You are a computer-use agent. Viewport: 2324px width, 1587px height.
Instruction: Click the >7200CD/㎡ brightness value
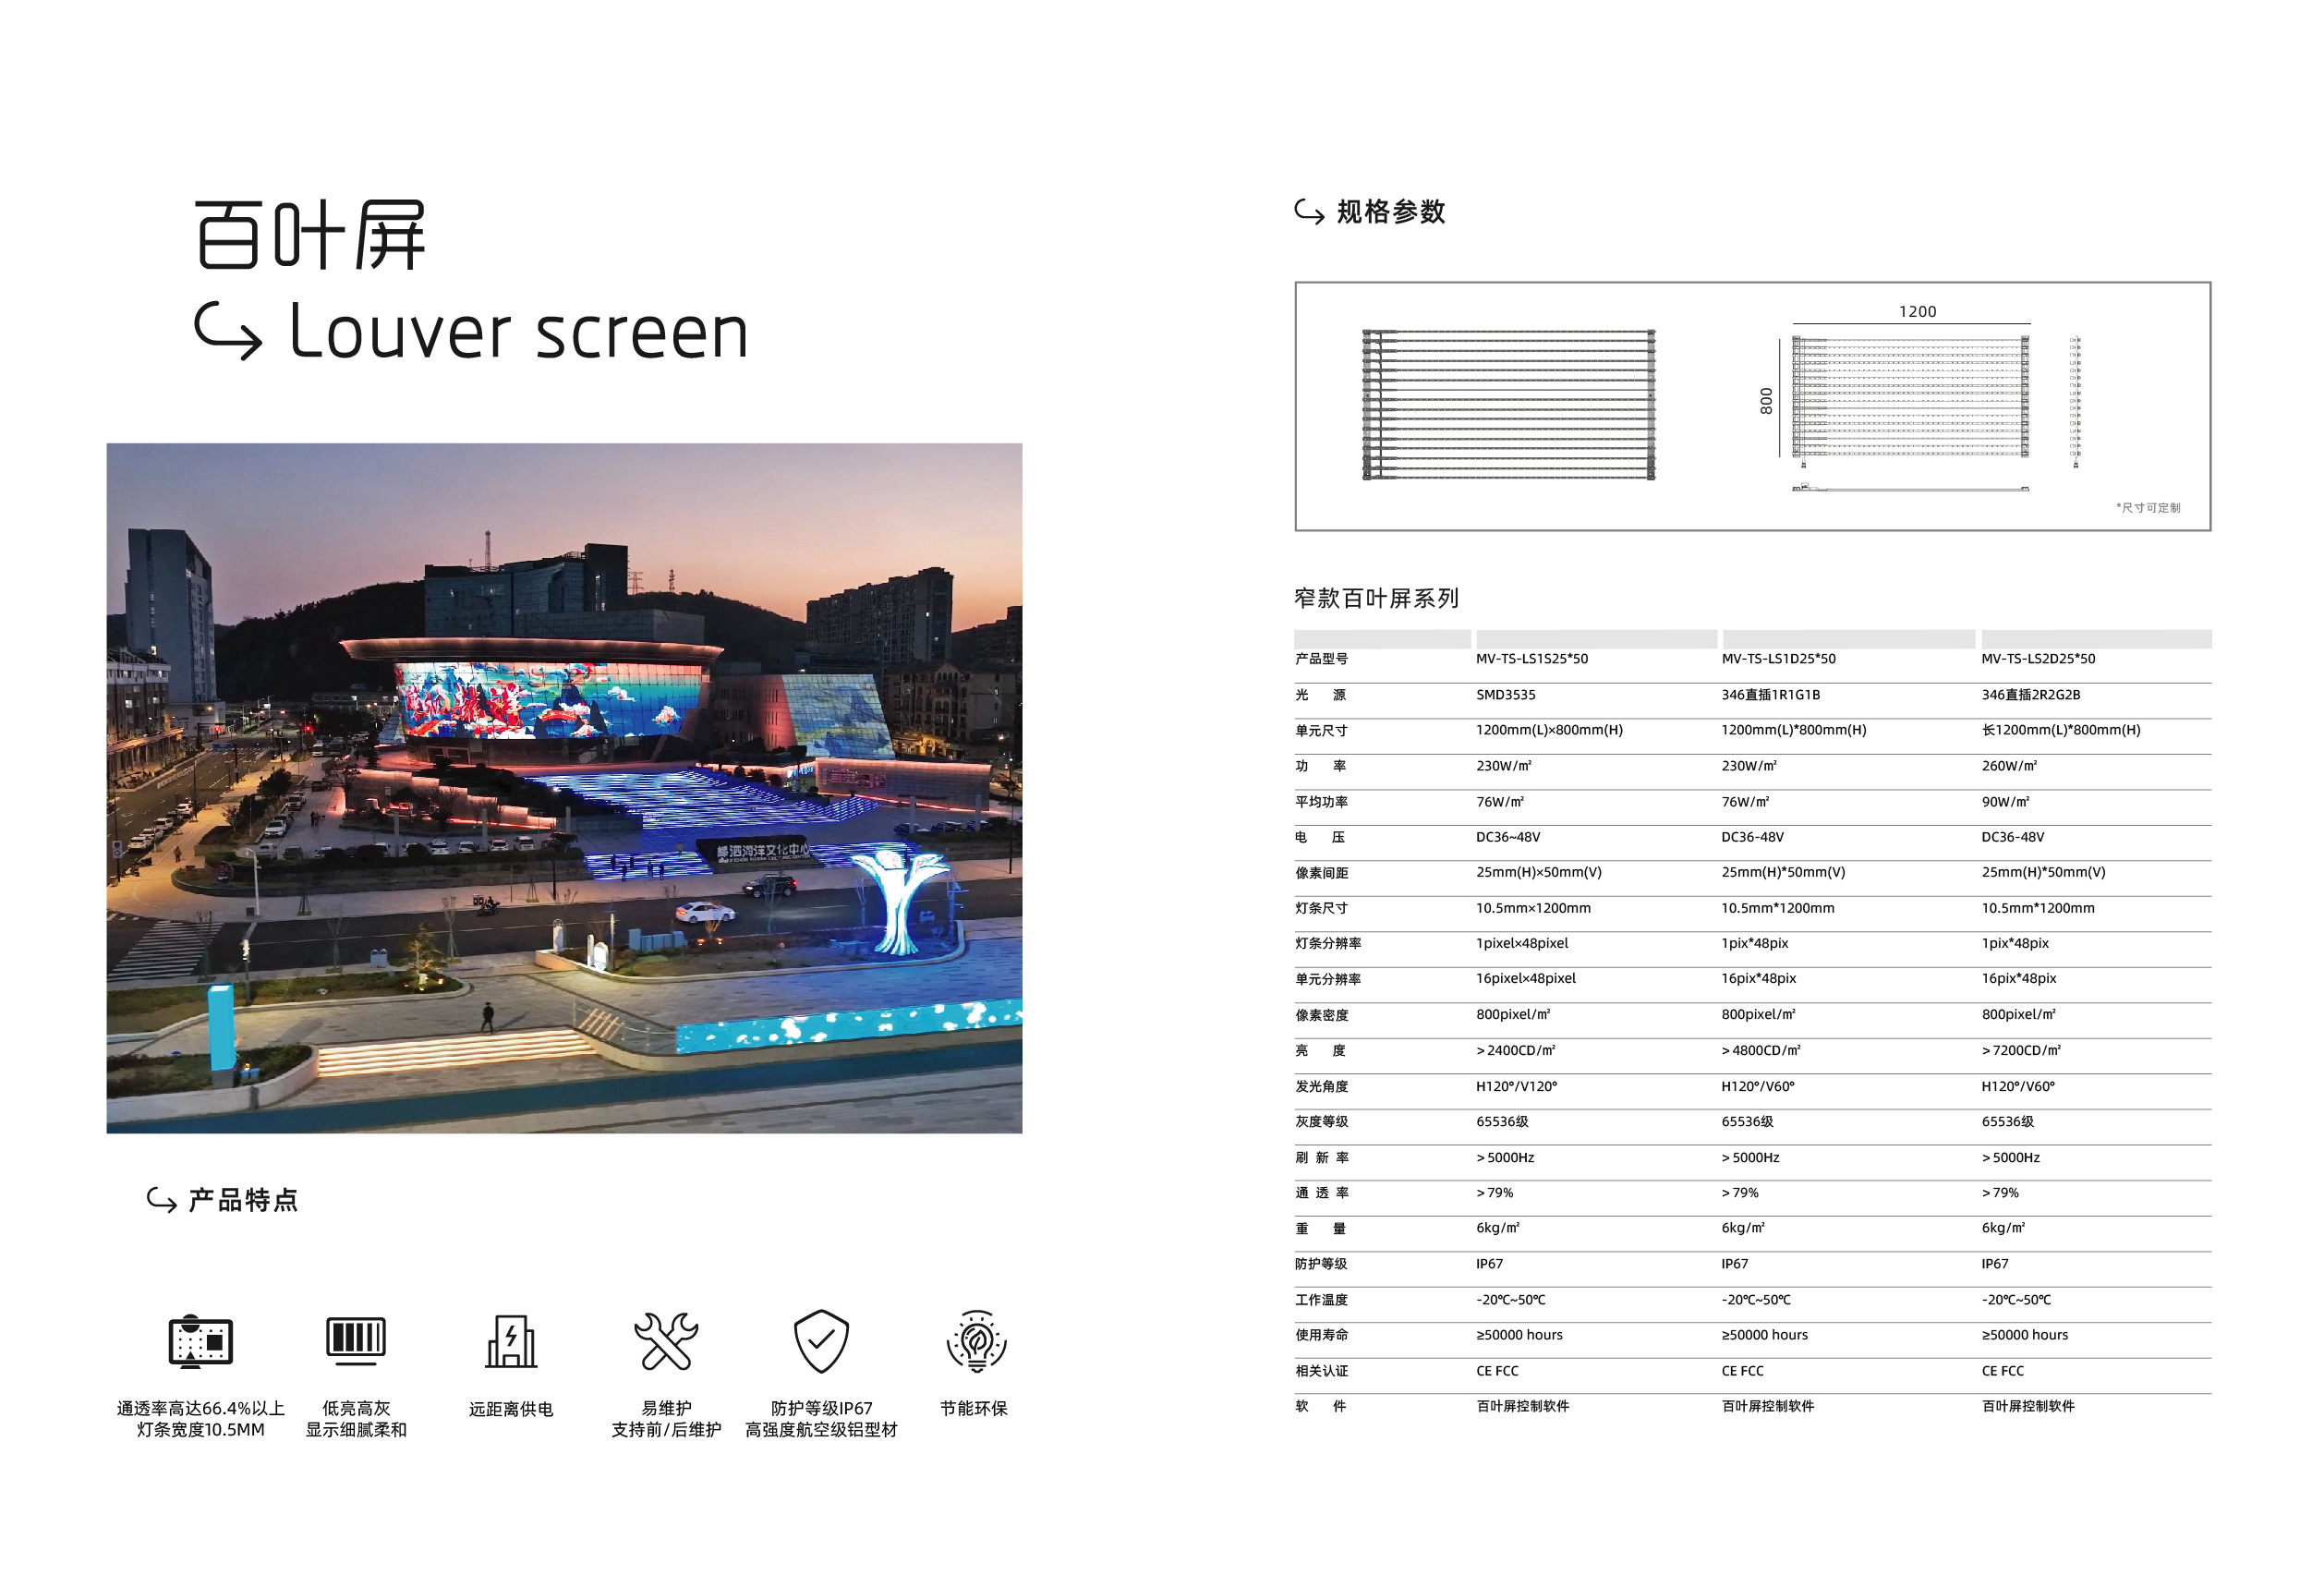(2020, 1050)
